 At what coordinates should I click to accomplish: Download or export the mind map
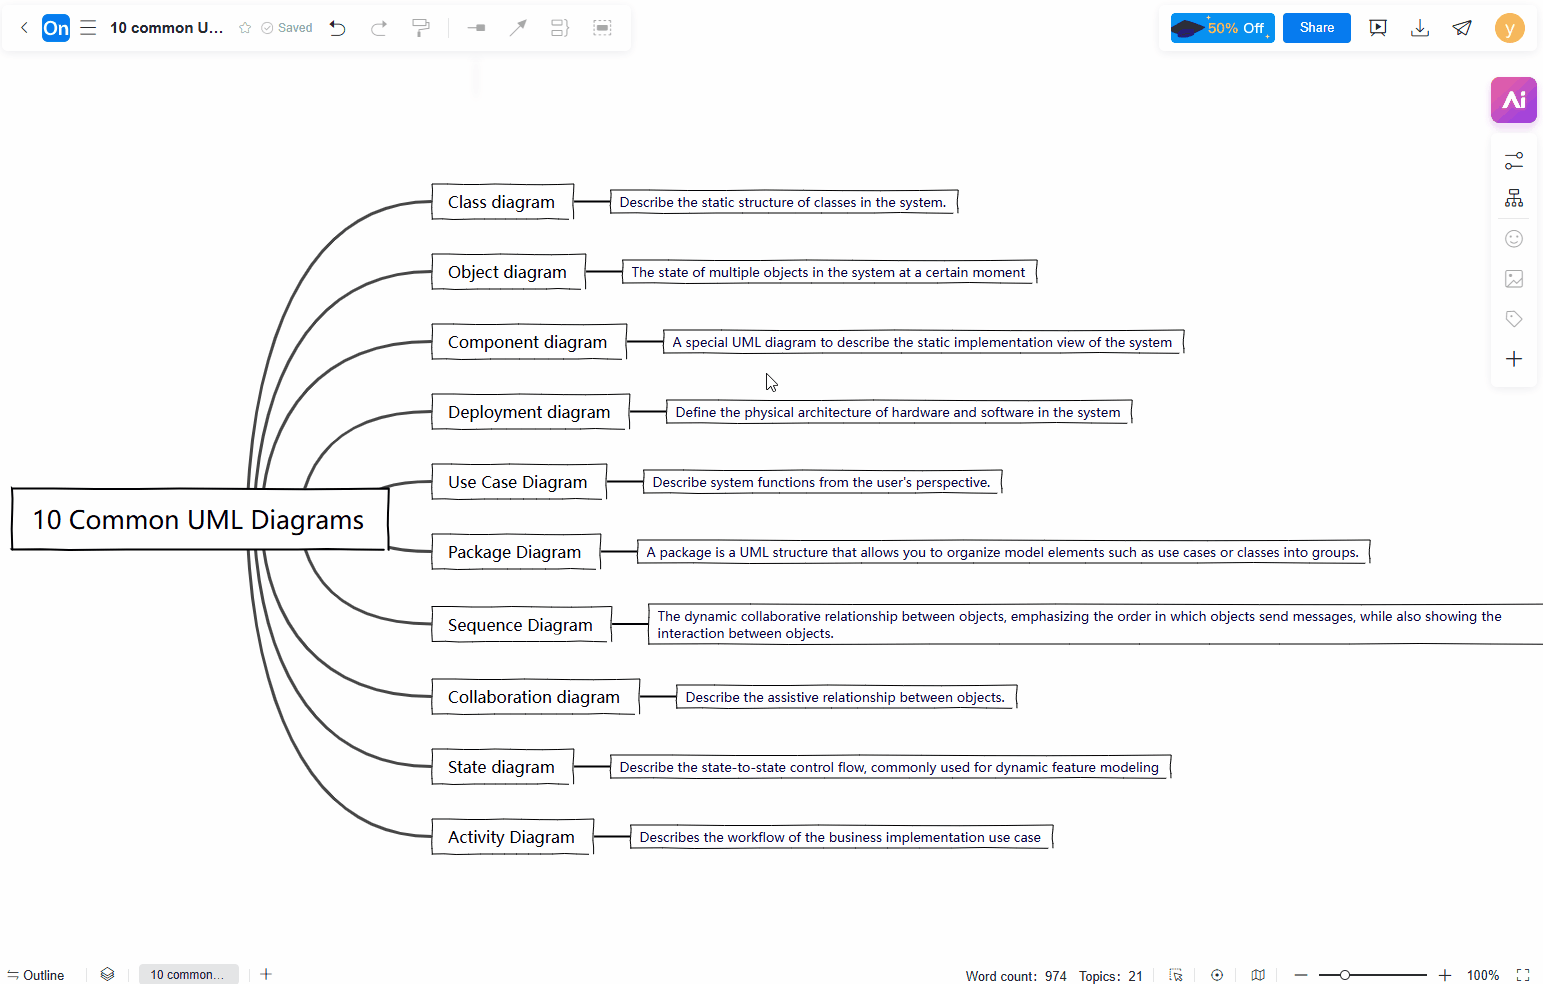coord(1420,28)
